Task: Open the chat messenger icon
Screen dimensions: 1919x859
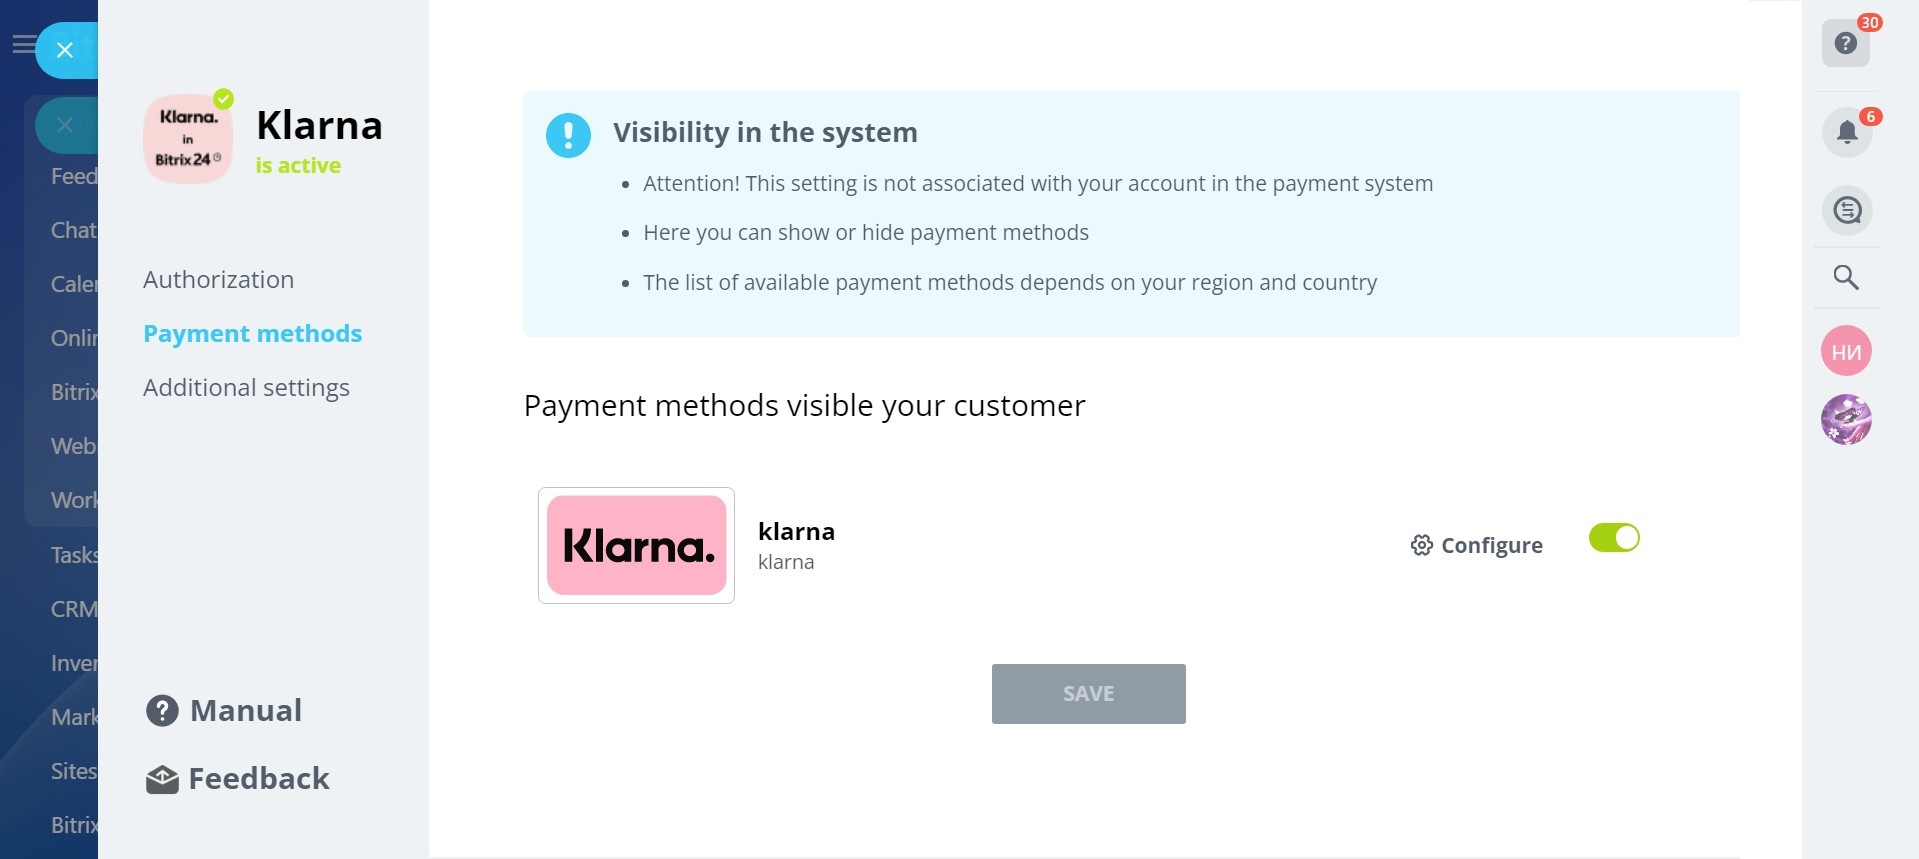Action: pyautogui.click(x=1846, y=211)
